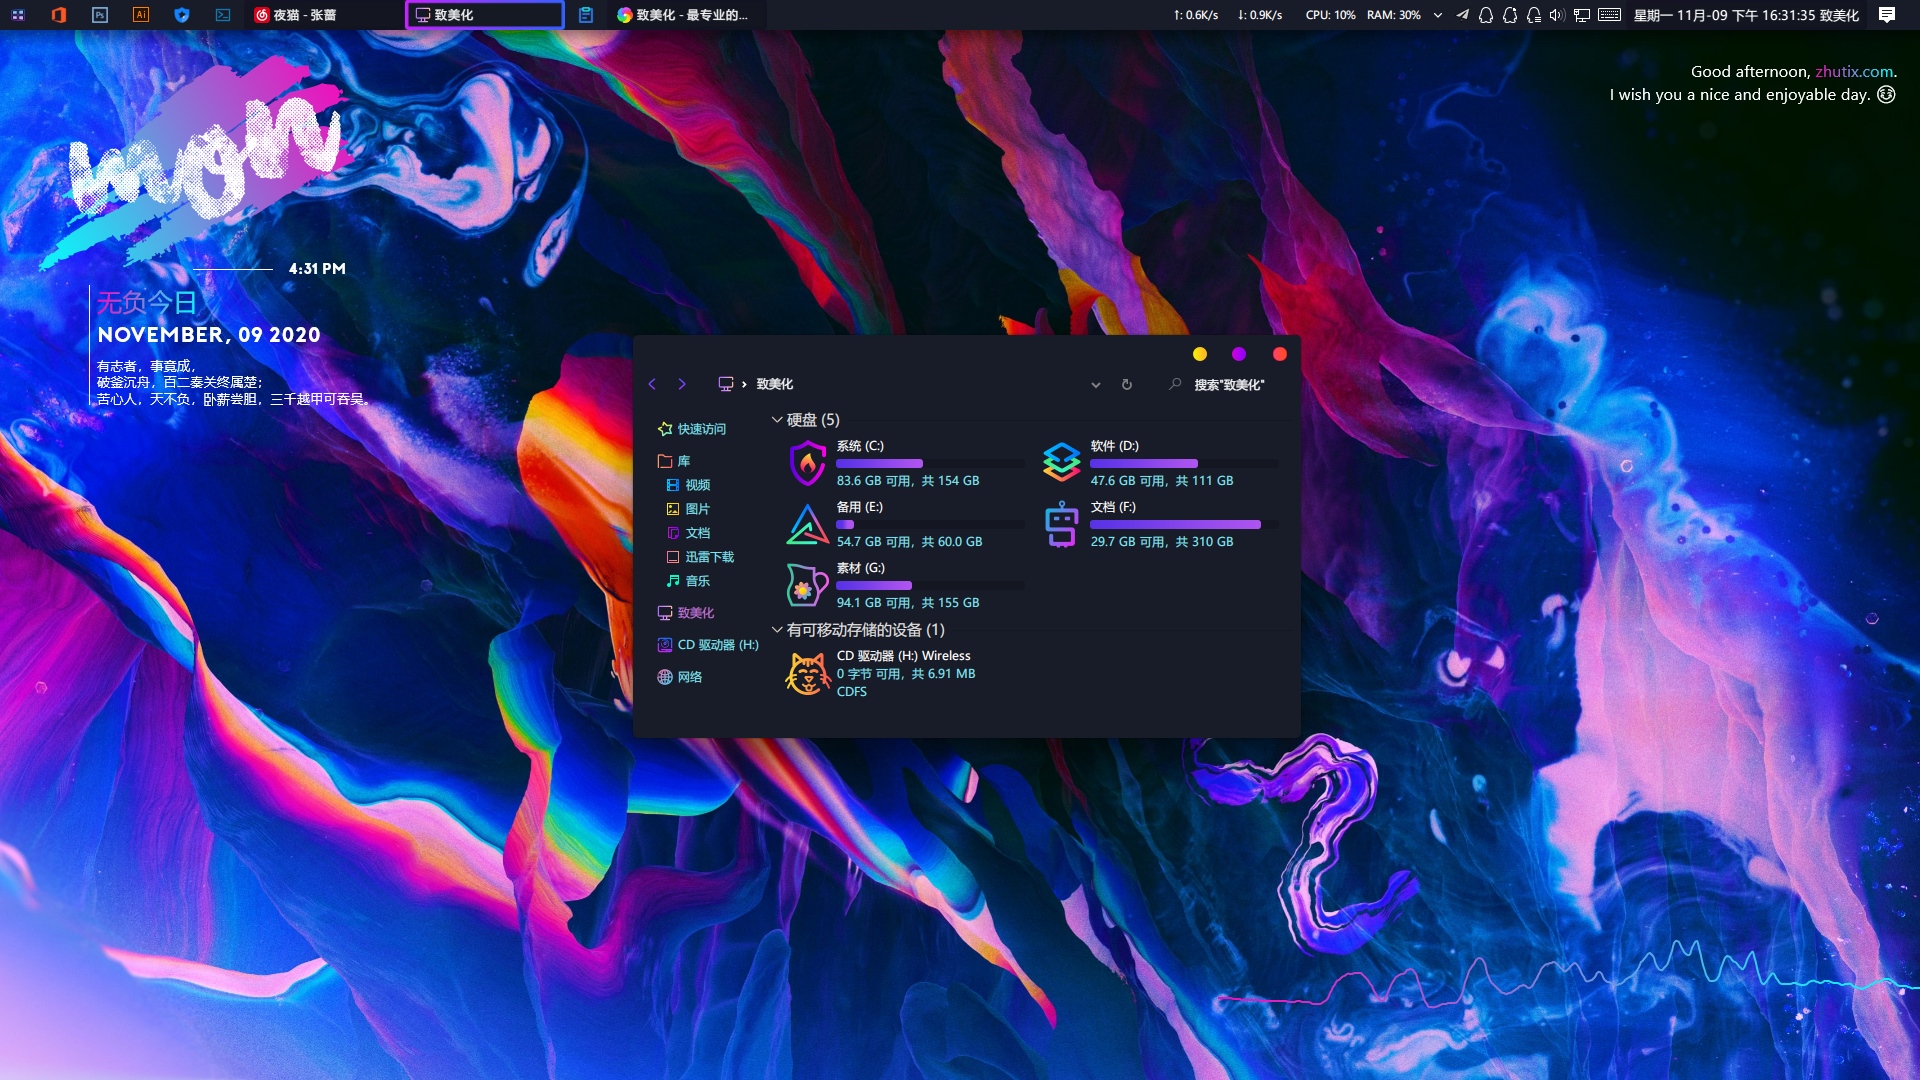
Task: Click the volume speaker tray icon
Action: tap(1557, 15)
